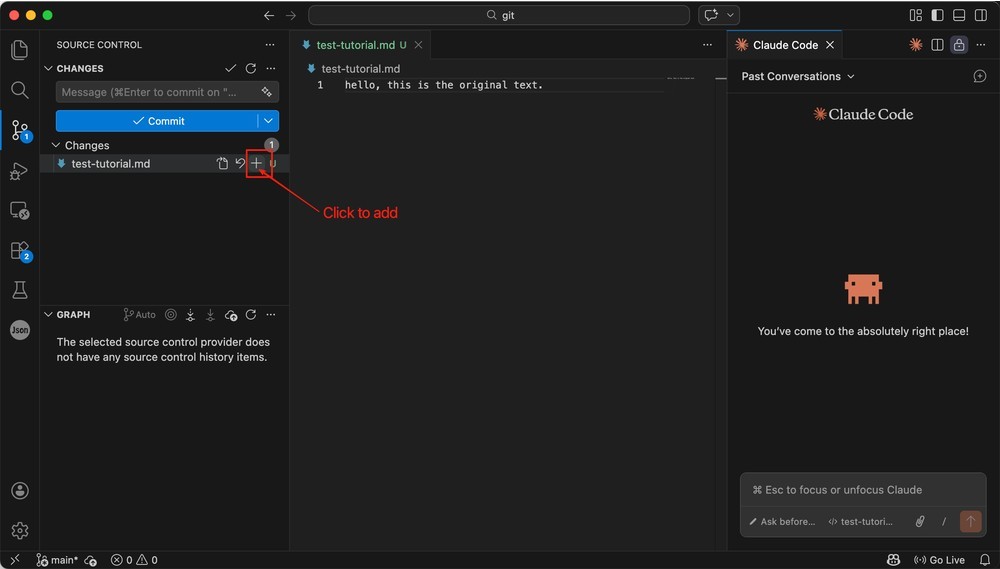Toggle the editor group lock icon
Image resolution: width=1000 pixels, height=569 pixels.
pyautogui.click(x=959, y=45)
